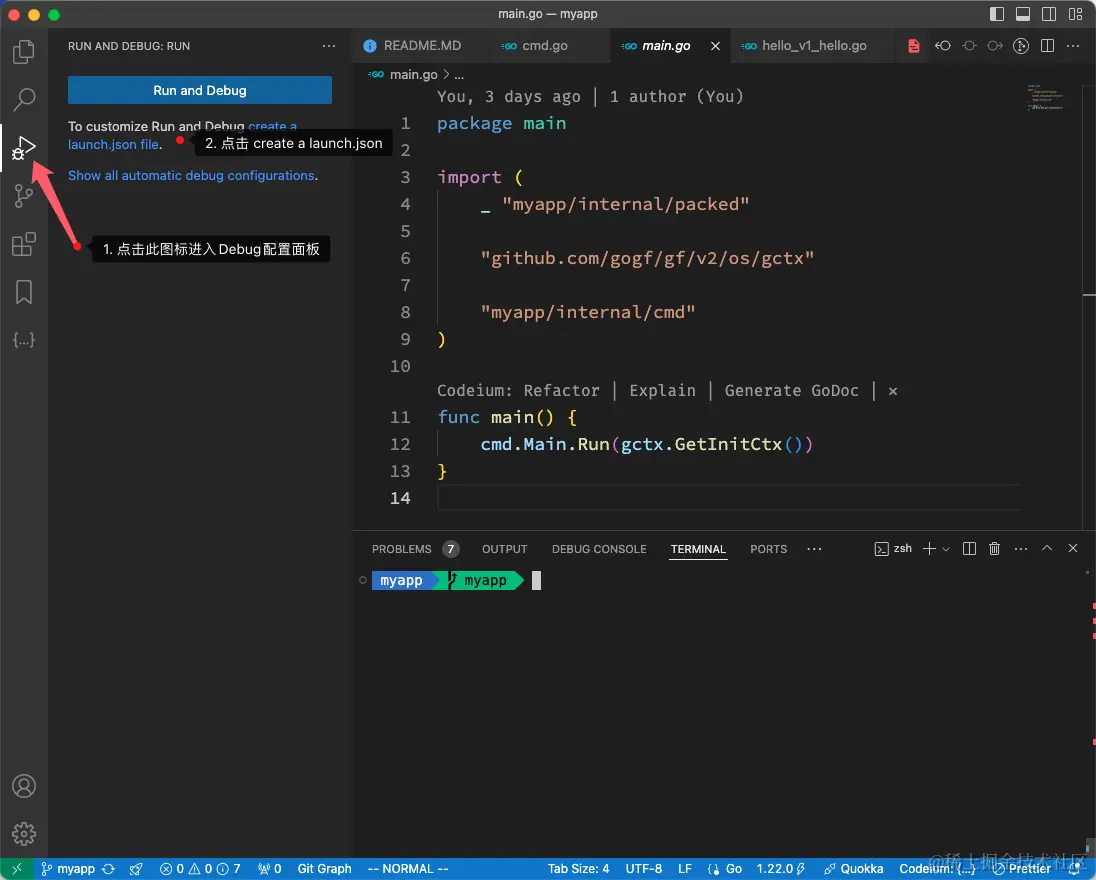Screen dimensions: 1096x880
Task: Close the bottom panel
Action: tap(1073, 549)
